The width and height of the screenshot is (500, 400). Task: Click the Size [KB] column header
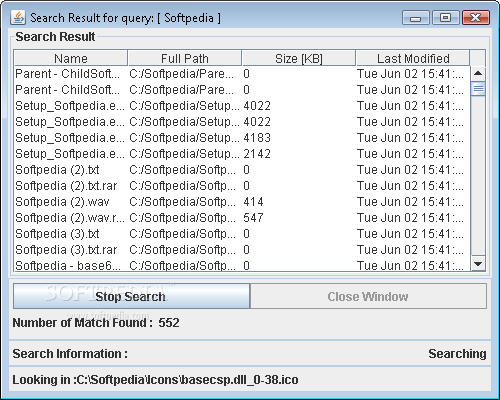[299, 58]
